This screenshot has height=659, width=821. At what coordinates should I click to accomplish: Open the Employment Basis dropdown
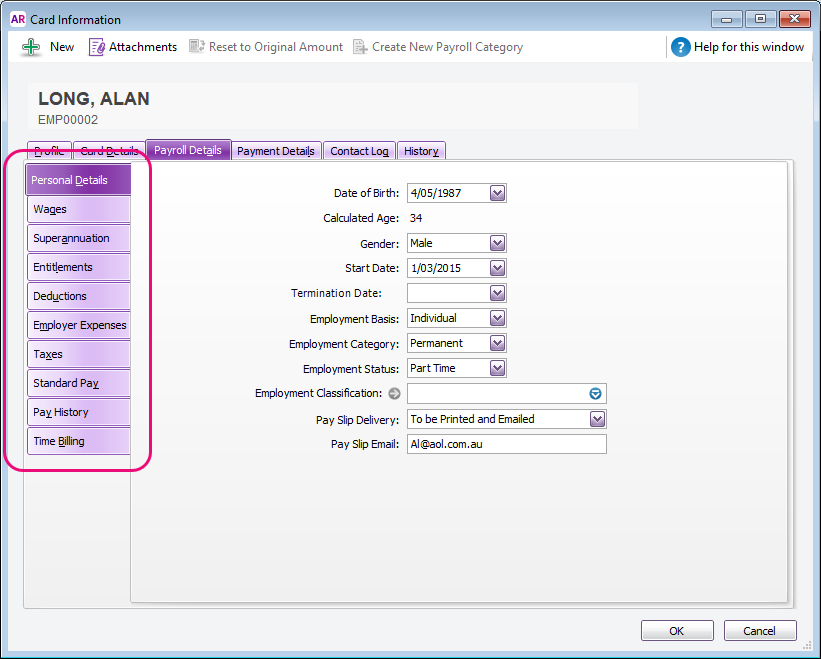coord(497,318)
